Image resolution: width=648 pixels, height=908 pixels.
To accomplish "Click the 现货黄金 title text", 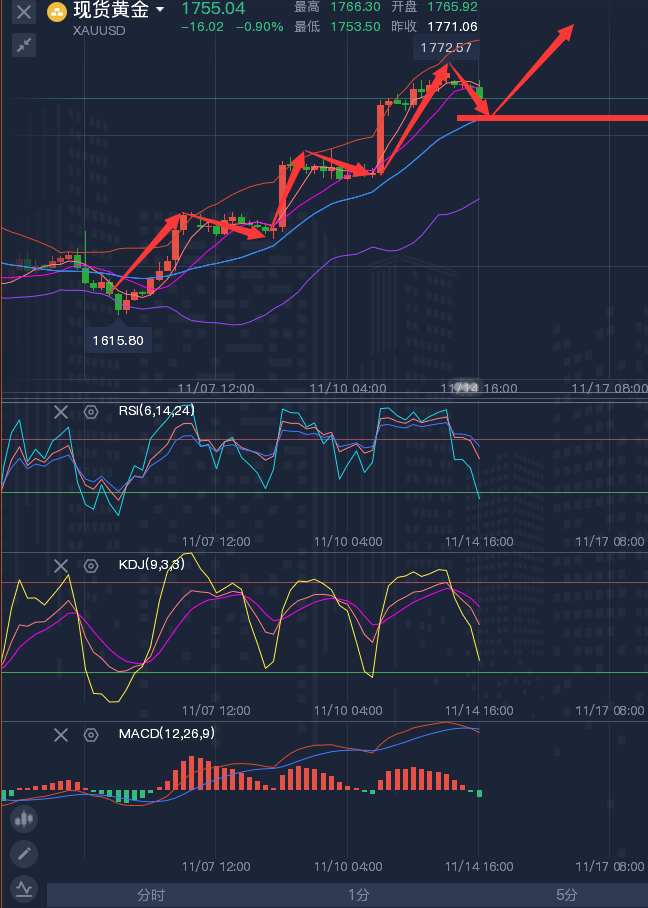I will pos(111,10).
